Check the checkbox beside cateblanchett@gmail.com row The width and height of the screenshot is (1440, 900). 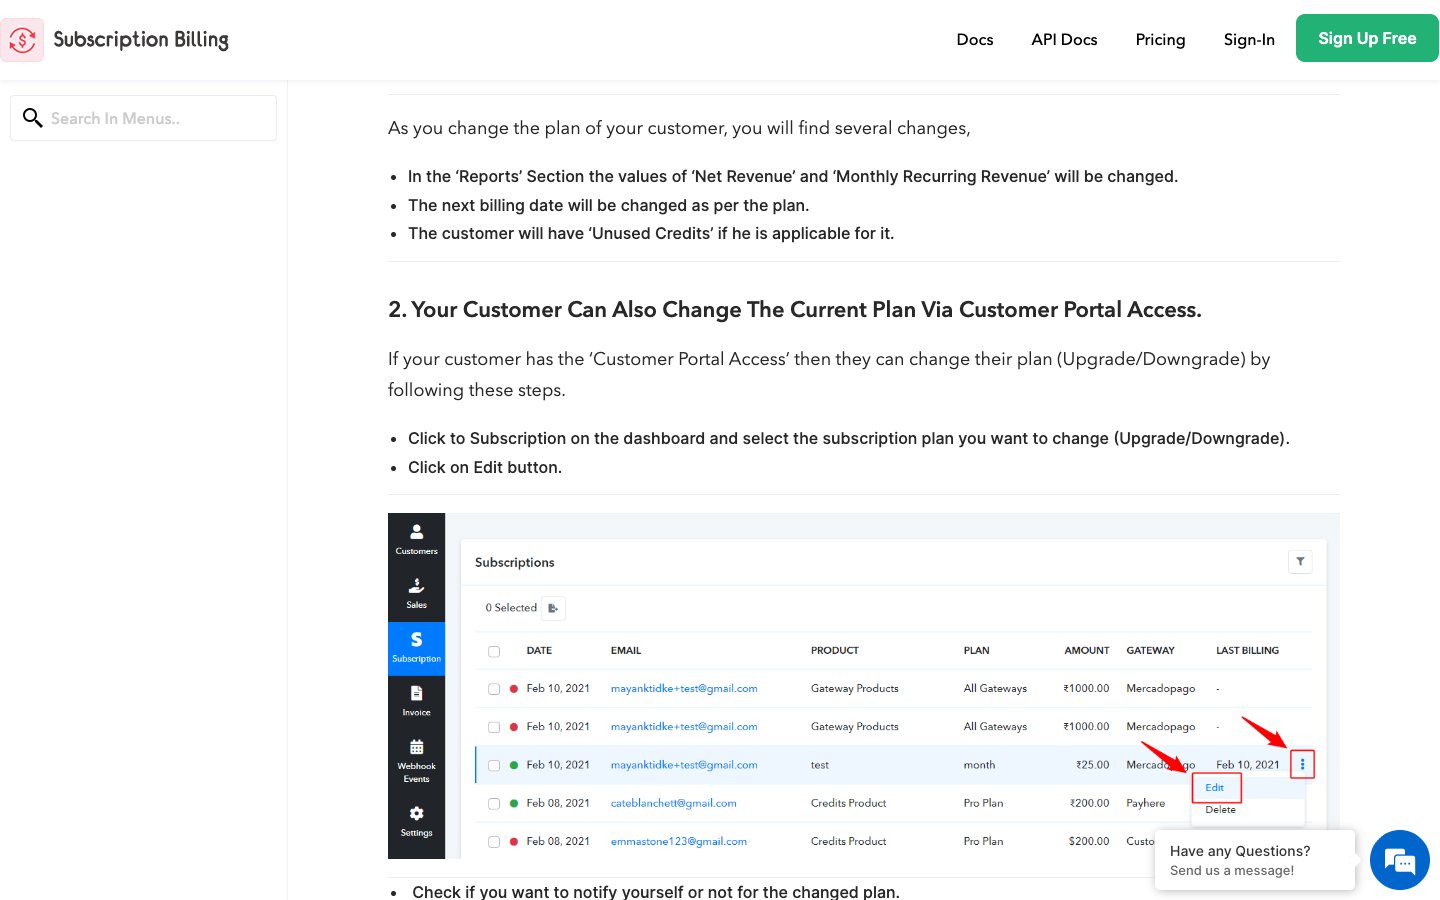tap(494, 803)
